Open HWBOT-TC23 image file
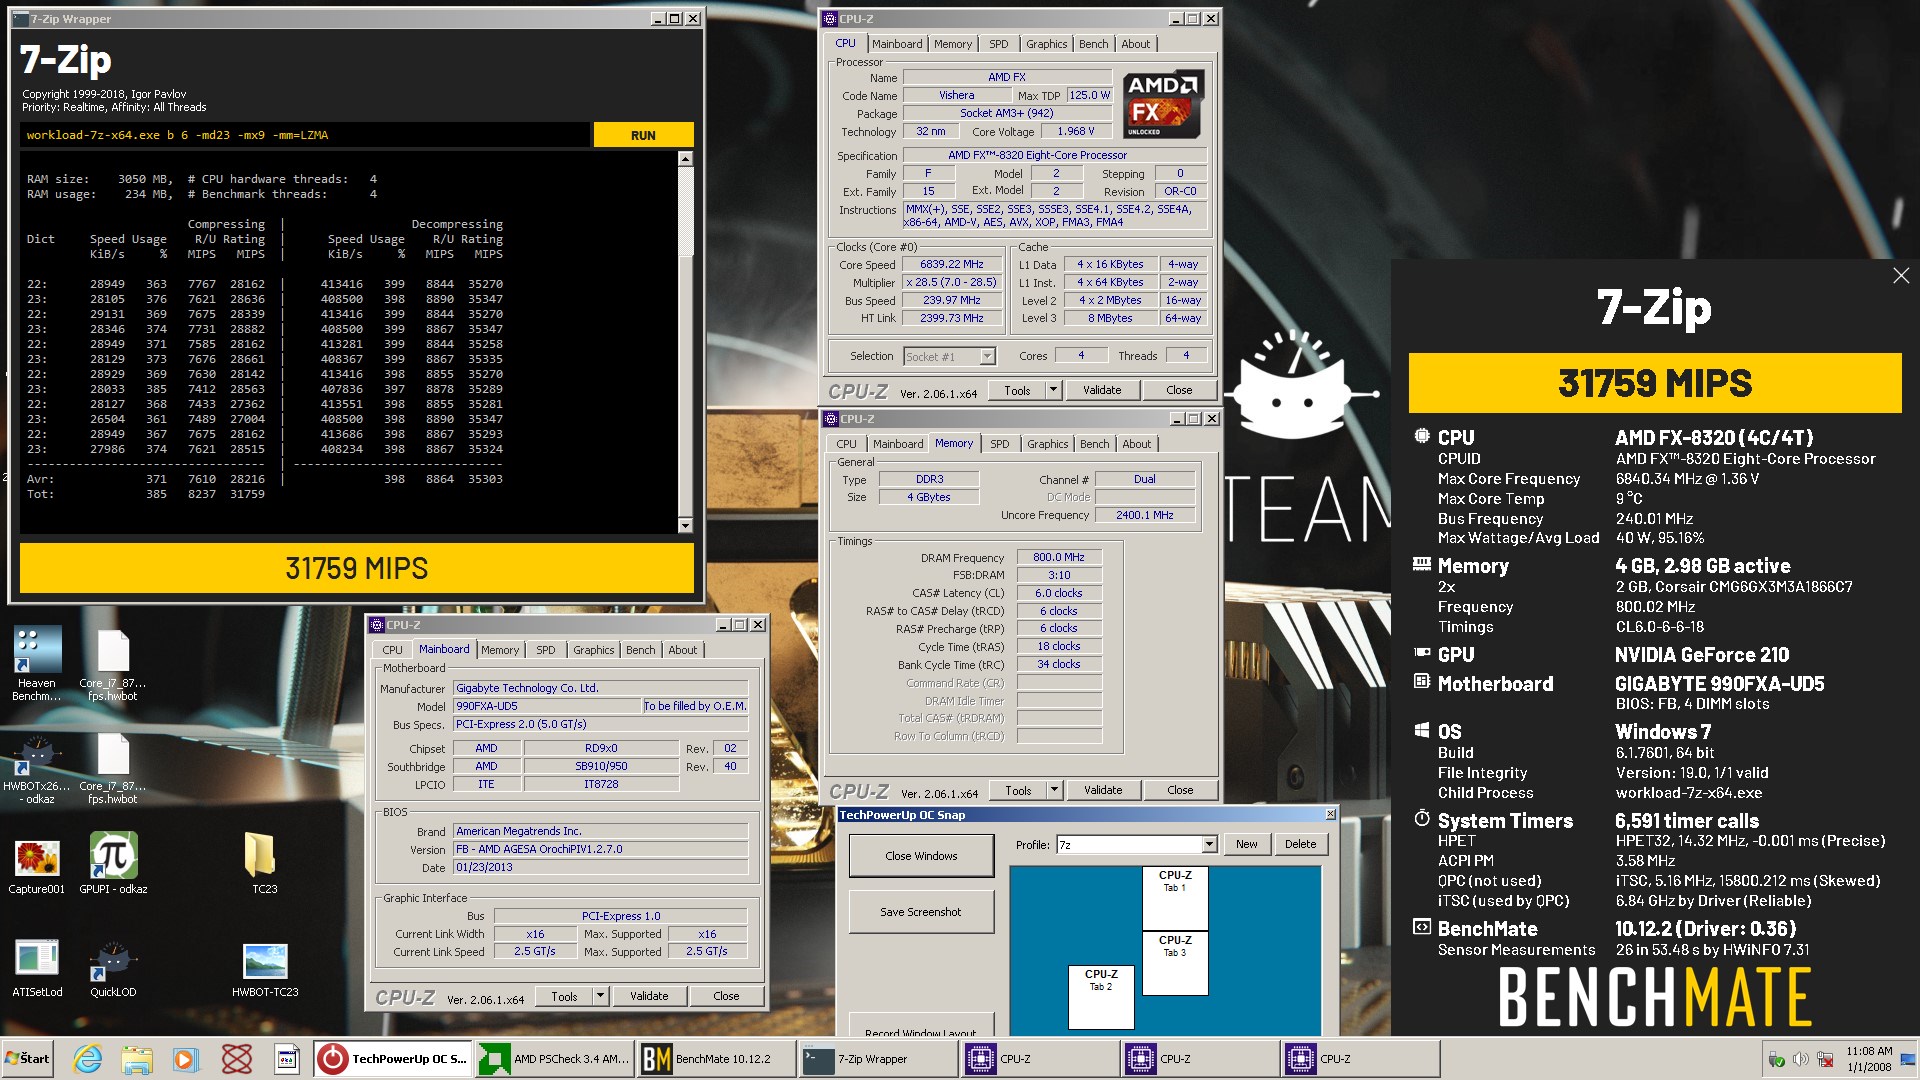This screenshot has width=1920, height=1080. point(265,968)
